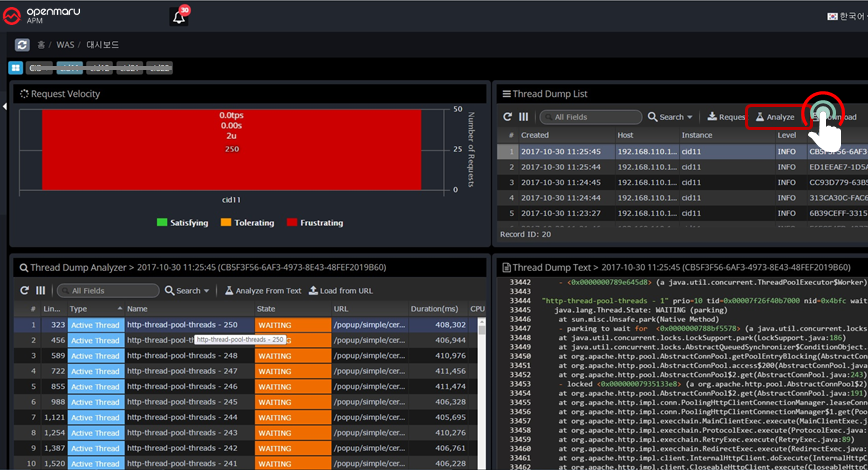The image size is (868, 470).
Task: Reload the Thread Dump Analyzer table
Action: tap(25, 290)
